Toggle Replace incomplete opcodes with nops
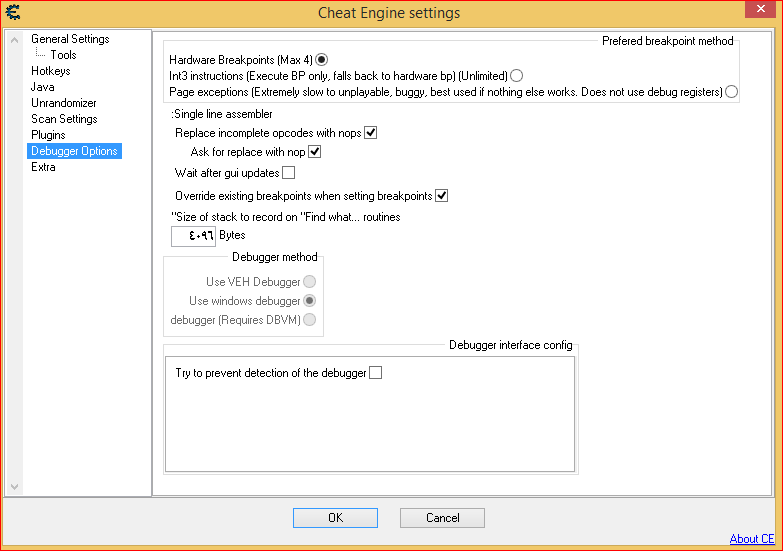 point(370,132)
